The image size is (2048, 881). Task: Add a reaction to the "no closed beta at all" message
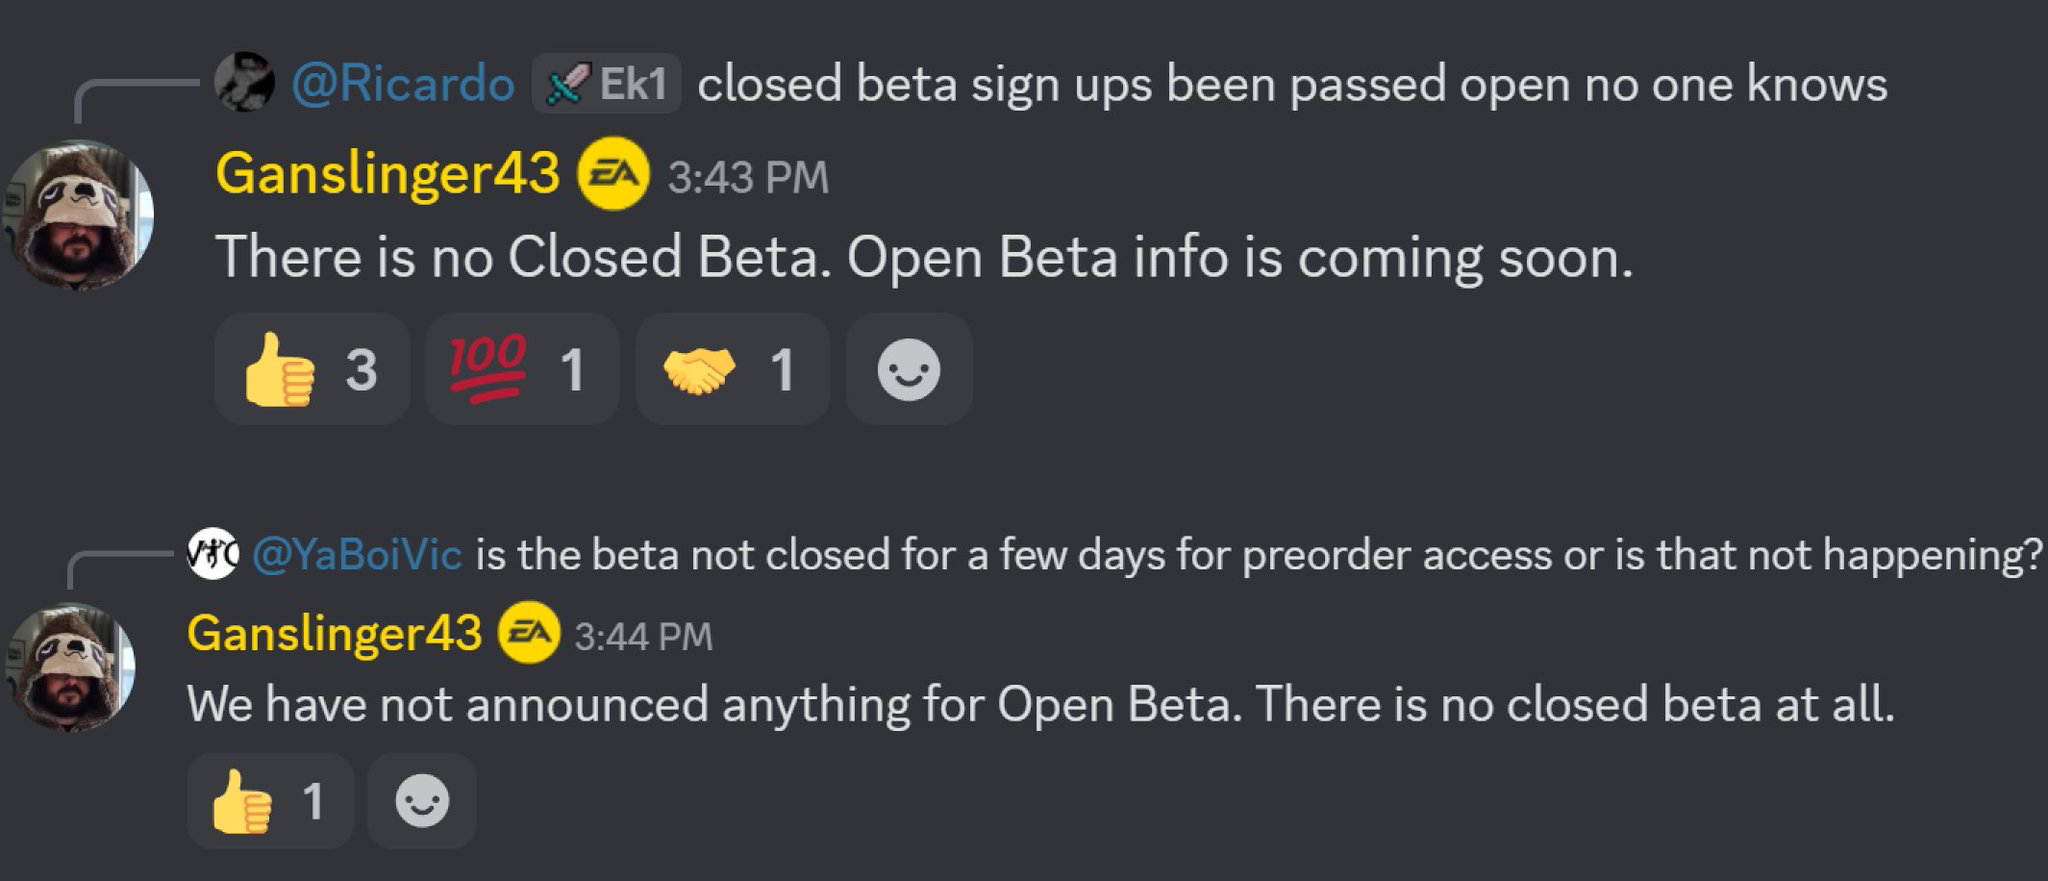[x=421, y=802]
